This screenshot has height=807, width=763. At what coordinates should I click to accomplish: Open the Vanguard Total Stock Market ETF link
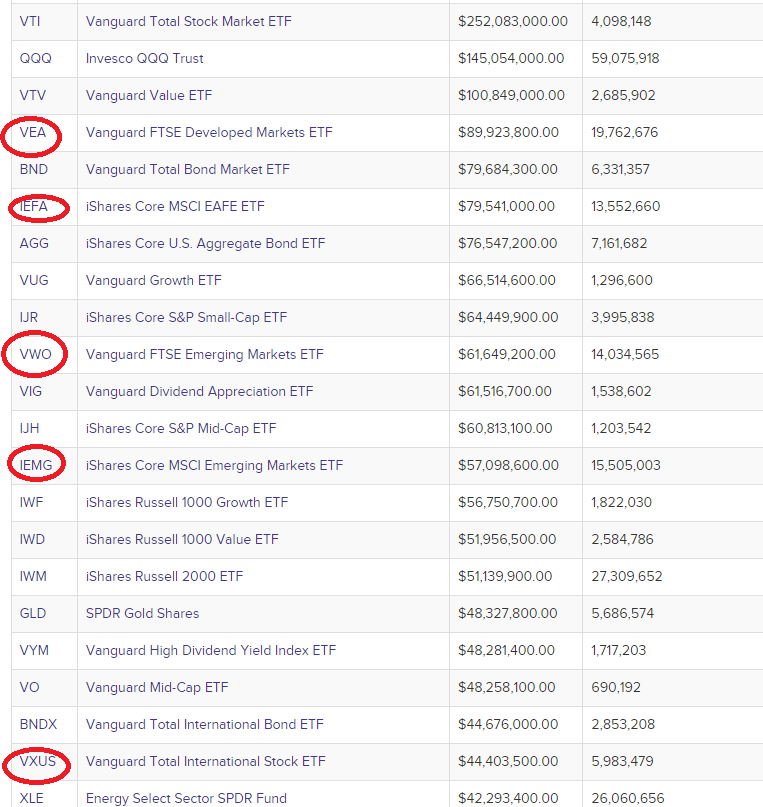(x=188, y=22)
